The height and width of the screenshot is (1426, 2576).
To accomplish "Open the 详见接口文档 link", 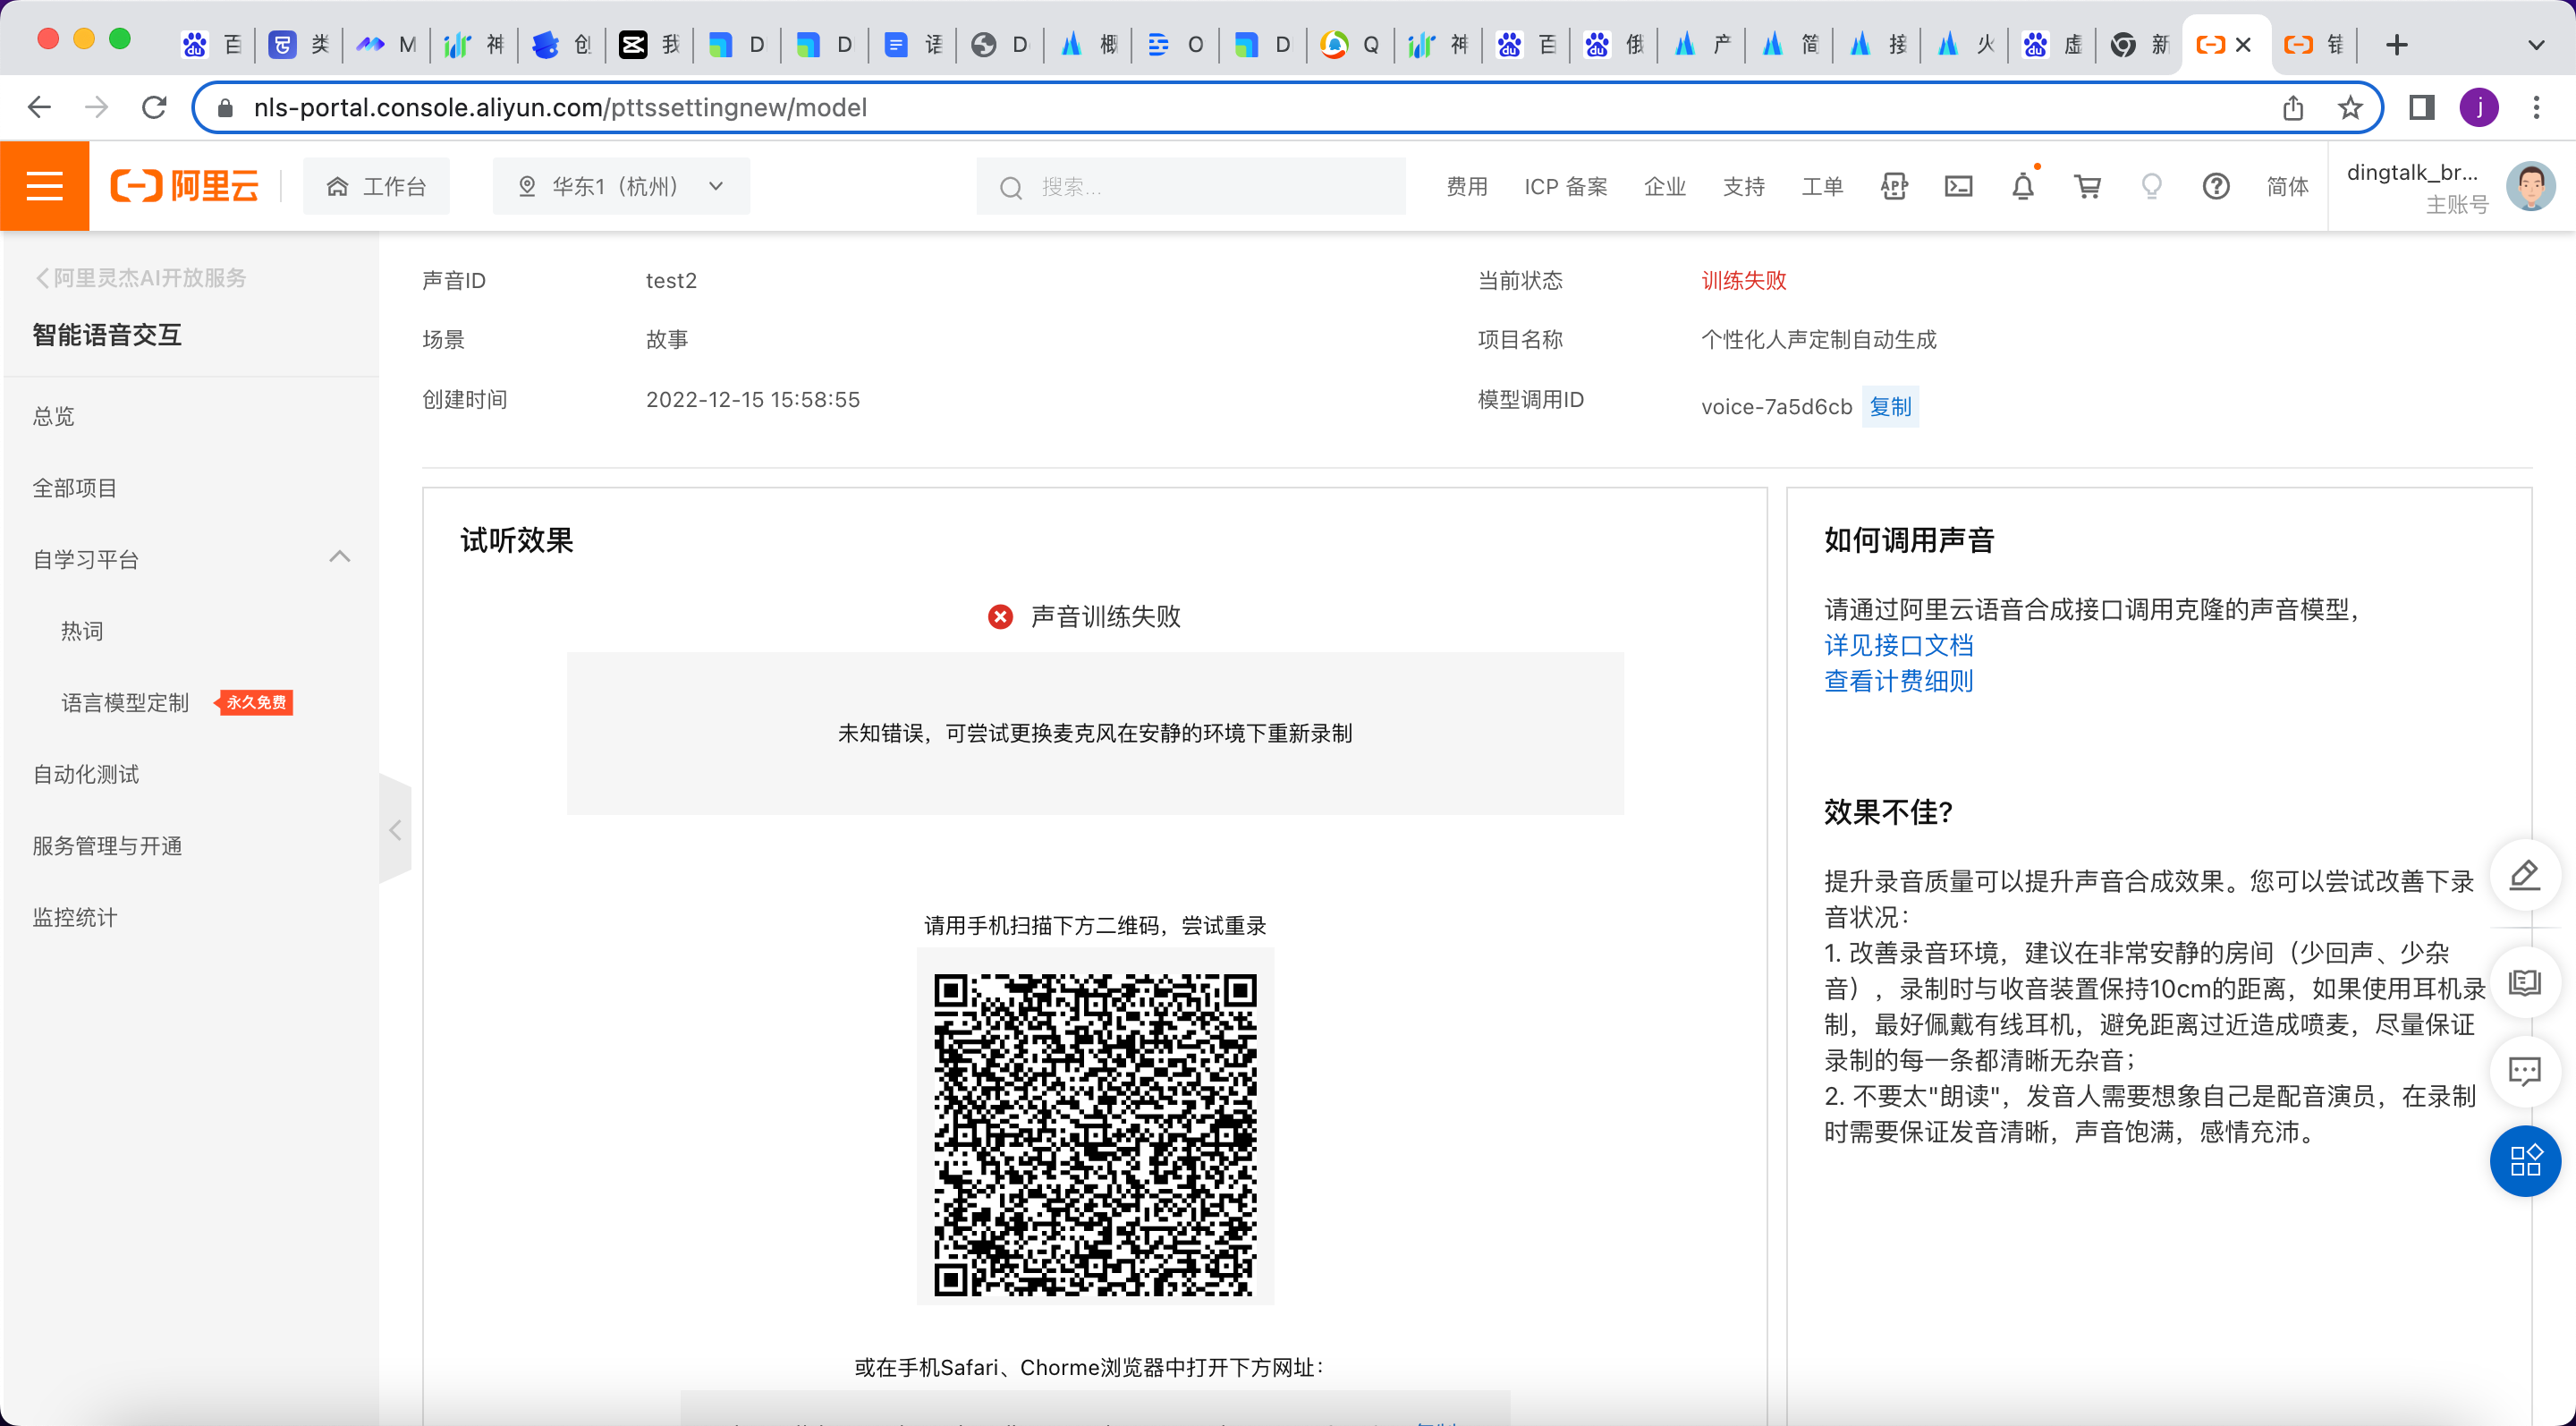I will [x=1898, y=645].
